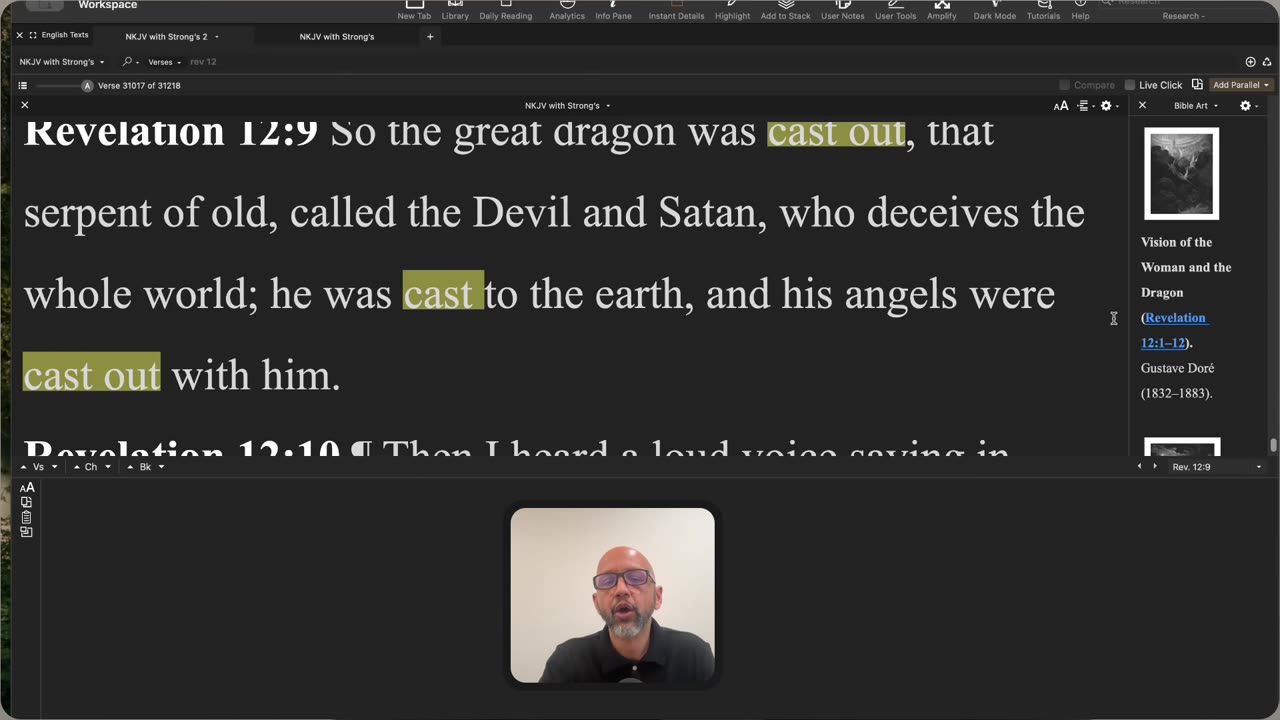Open pane title NKJV with Strong's dropdown
Screen dimensions: 1280x720
coord(567,106)
